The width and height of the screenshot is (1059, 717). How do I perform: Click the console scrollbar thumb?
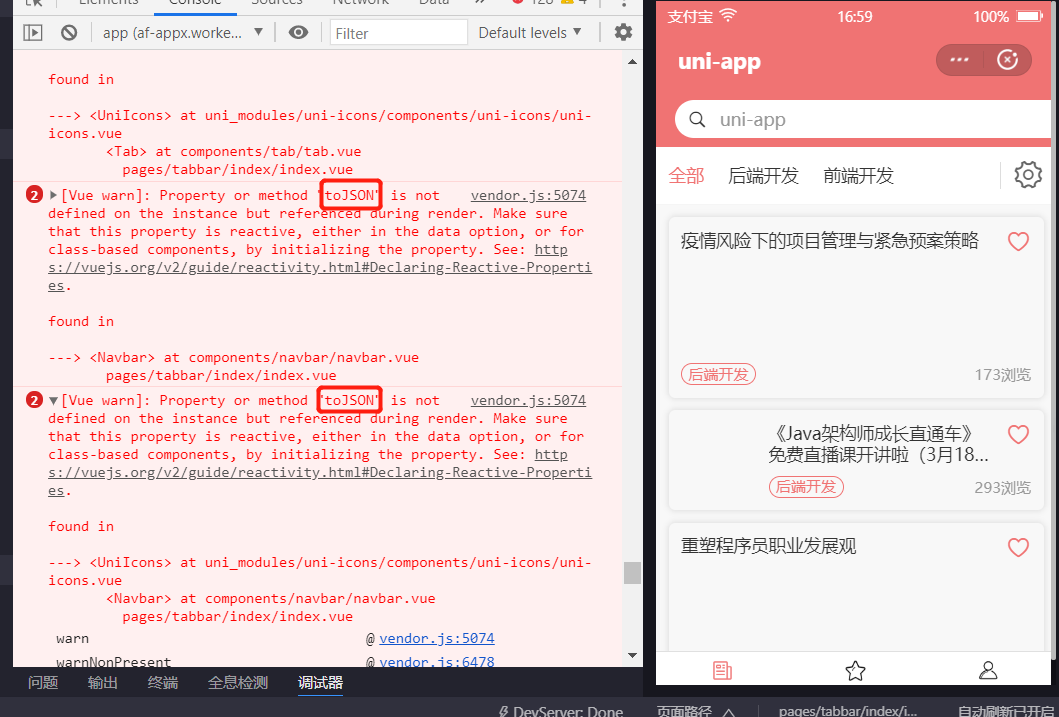tap(632, 573)
